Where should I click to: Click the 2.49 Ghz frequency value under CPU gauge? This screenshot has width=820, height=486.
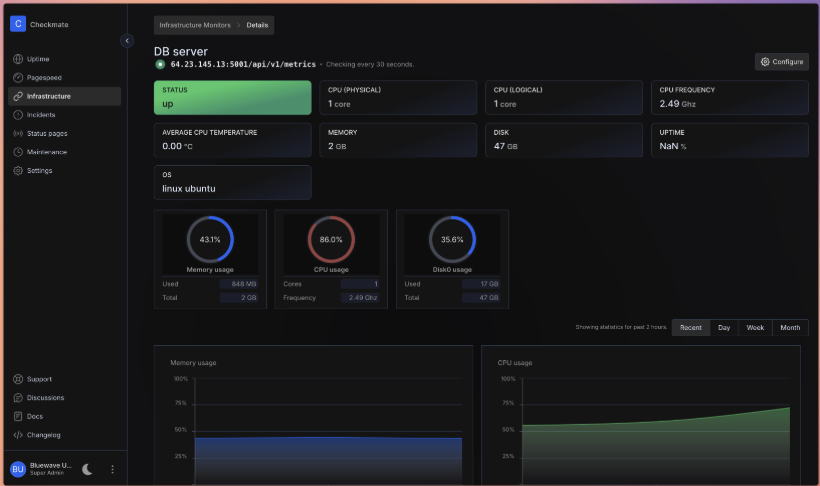[360, 298]
